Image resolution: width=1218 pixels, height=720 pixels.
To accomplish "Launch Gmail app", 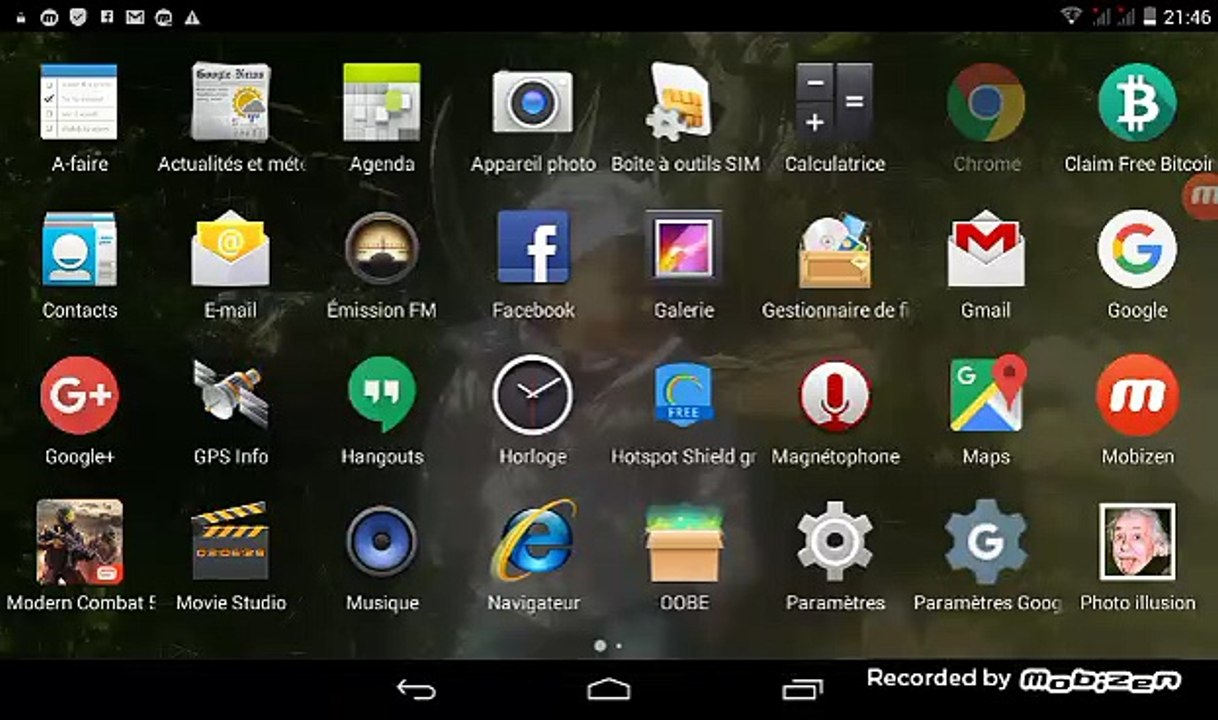I will pos(986,248).
